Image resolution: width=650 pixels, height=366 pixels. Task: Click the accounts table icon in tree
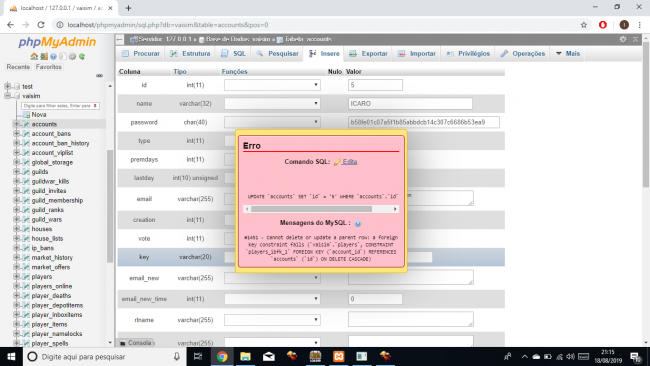coord(27,124)
